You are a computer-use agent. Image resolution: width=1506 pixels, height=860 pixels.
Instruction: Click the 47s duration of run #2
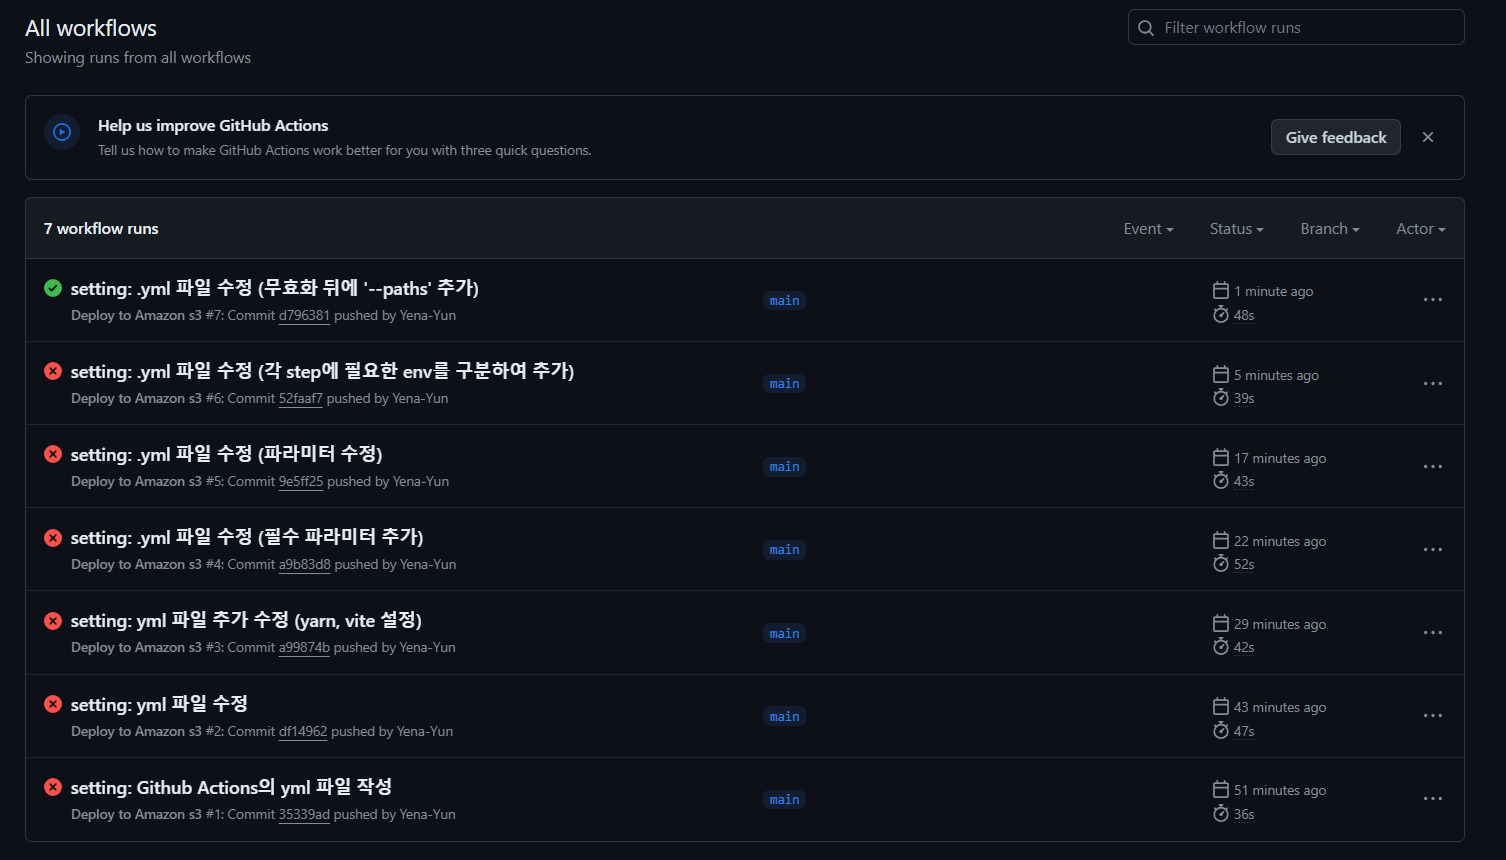pyautogui.click(x=1244, y=731)
